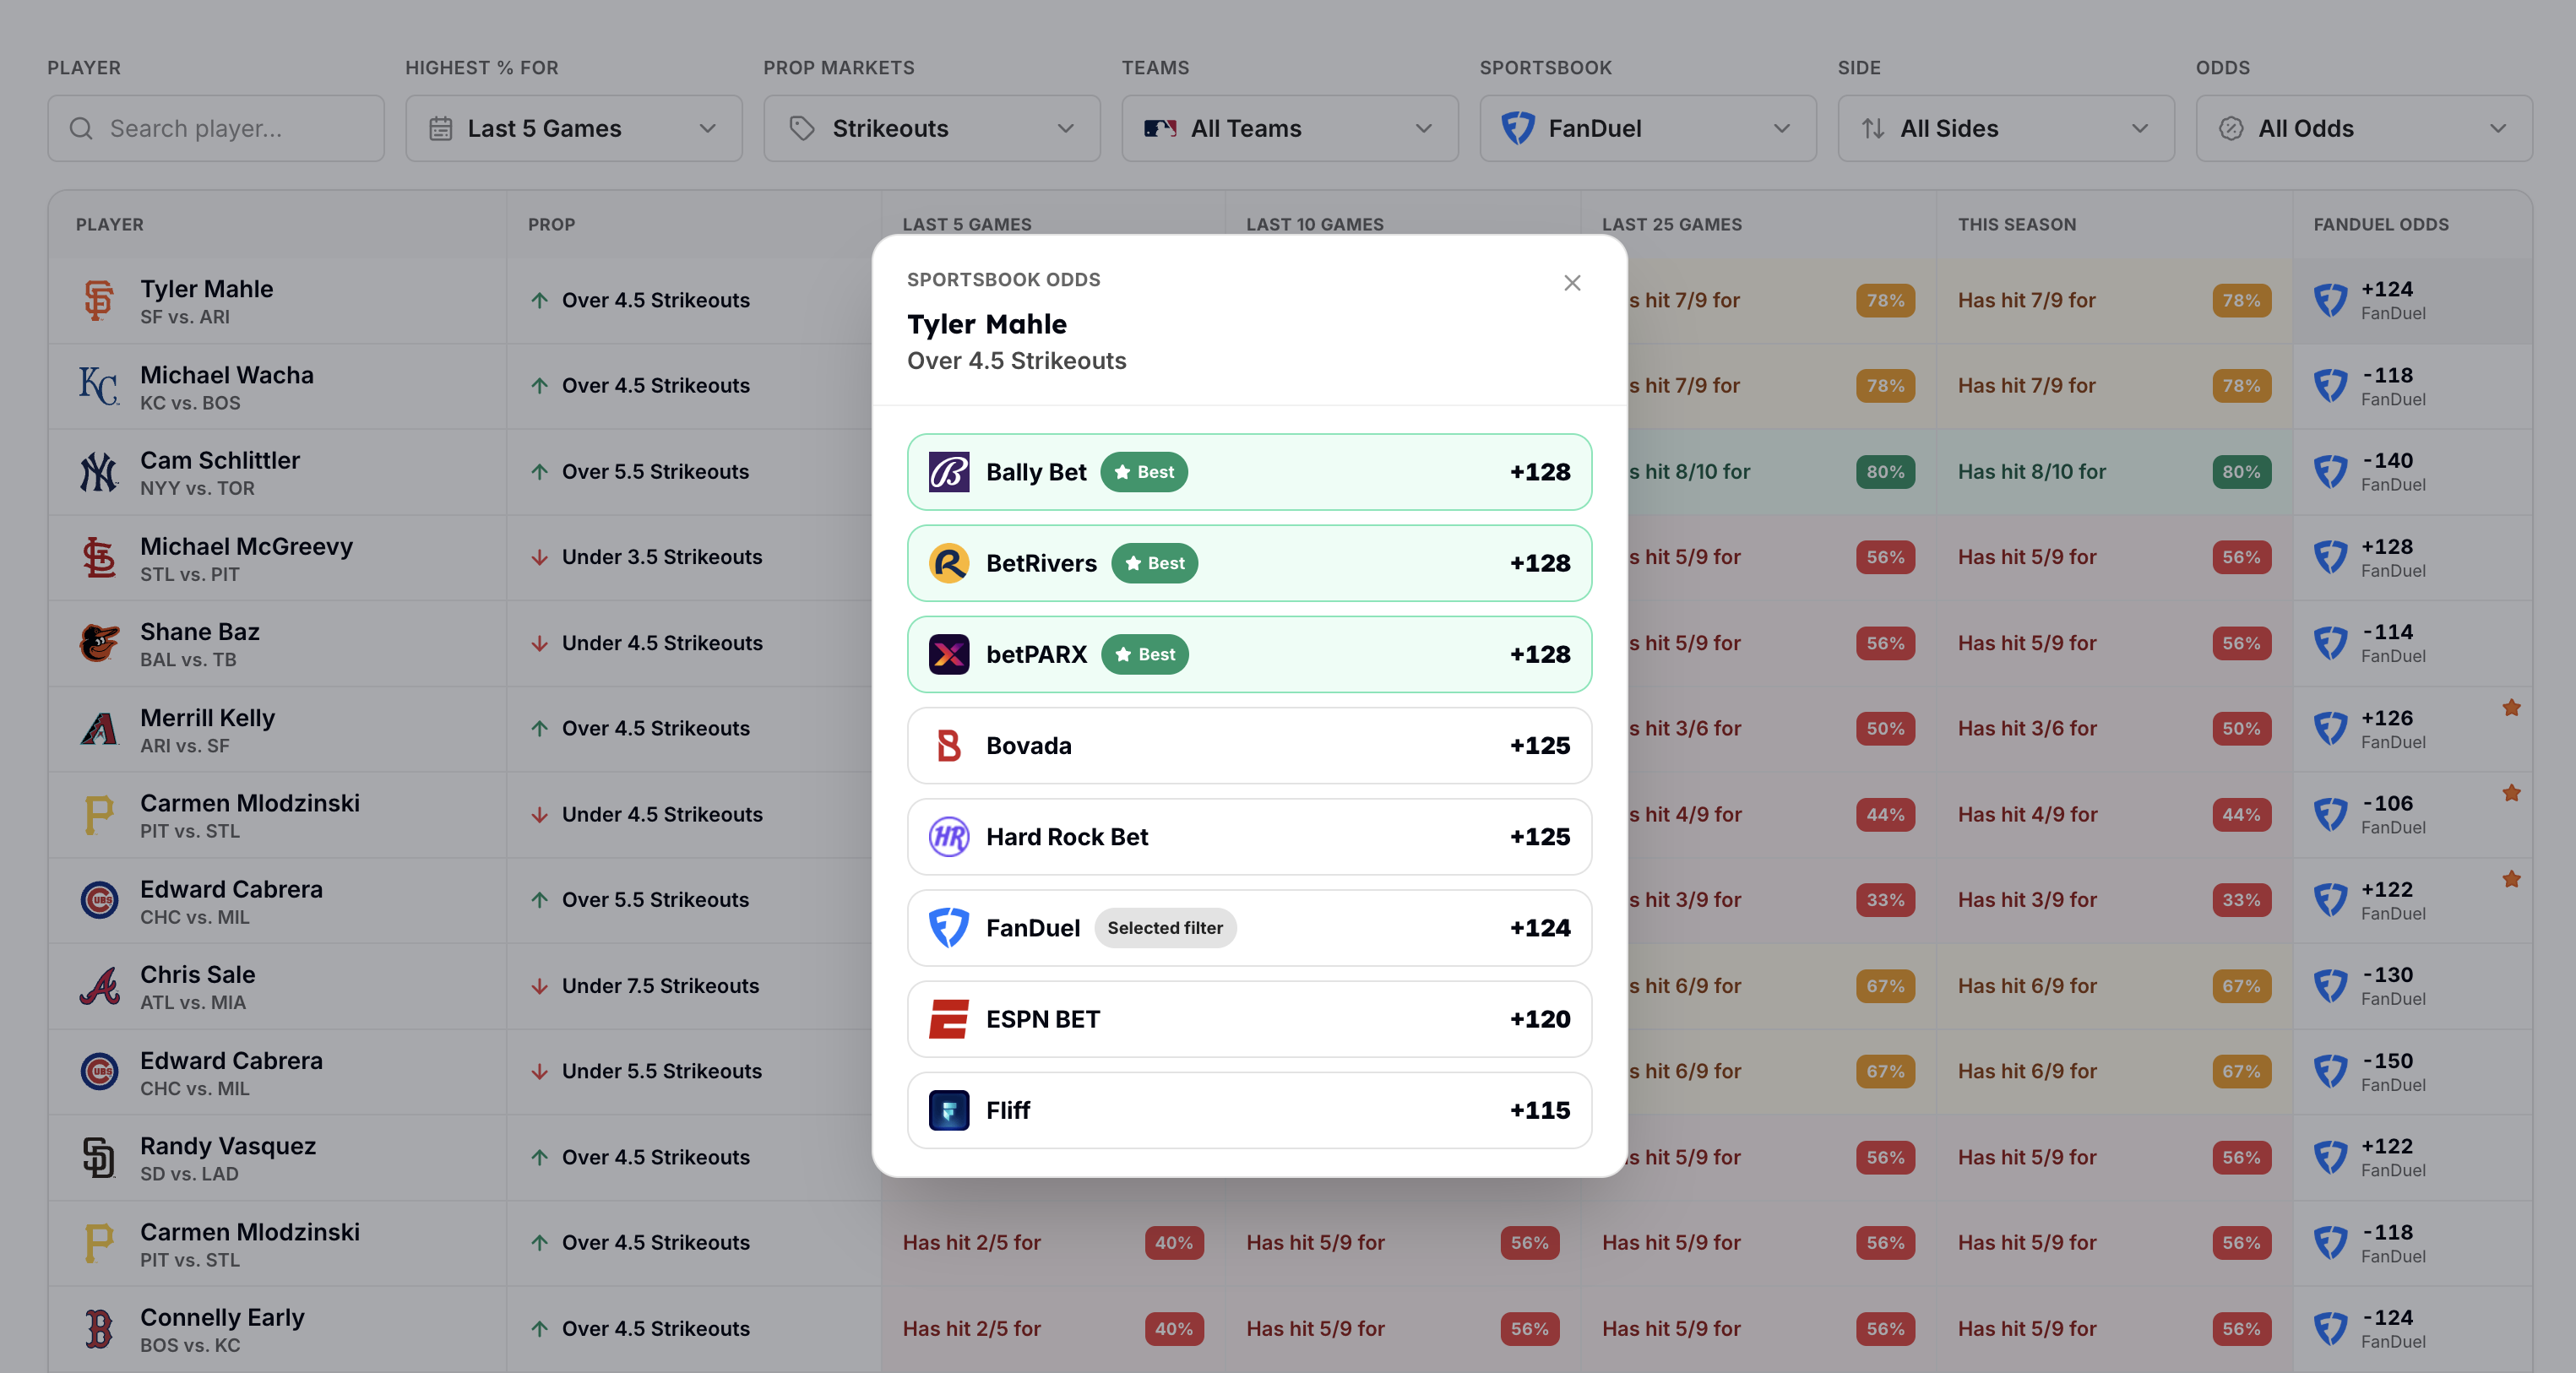Click the Fliff logo icon

pos(949,1110)
